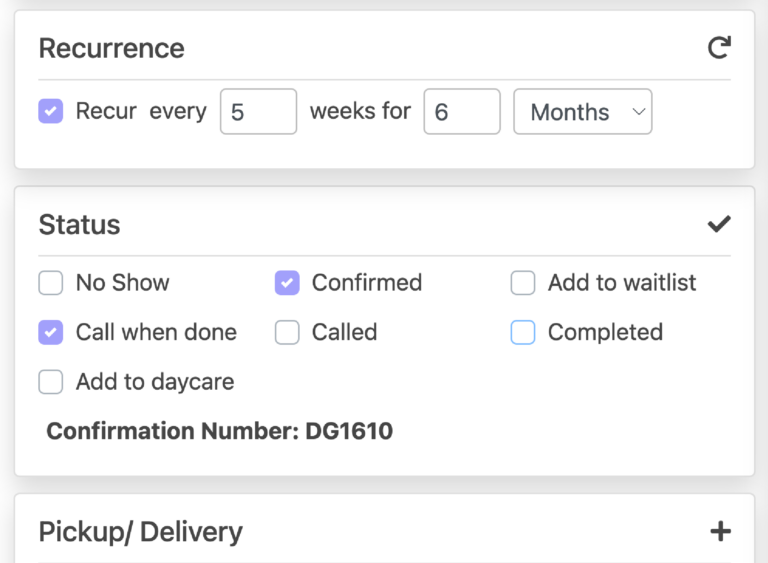Check the Add to daycare checkbox
This screenshot has width=768, height=563.
click(x=51, y=382)
